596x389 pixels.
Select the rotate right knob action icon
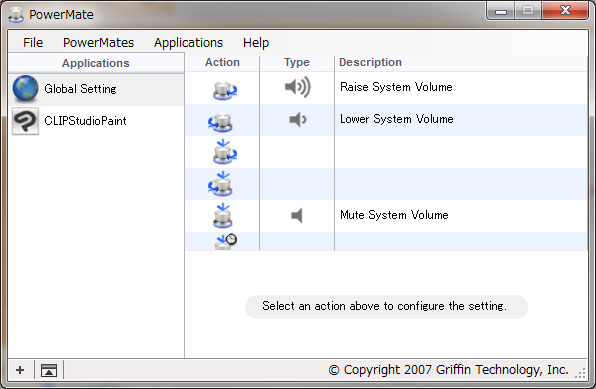click(x=224, y=91)
